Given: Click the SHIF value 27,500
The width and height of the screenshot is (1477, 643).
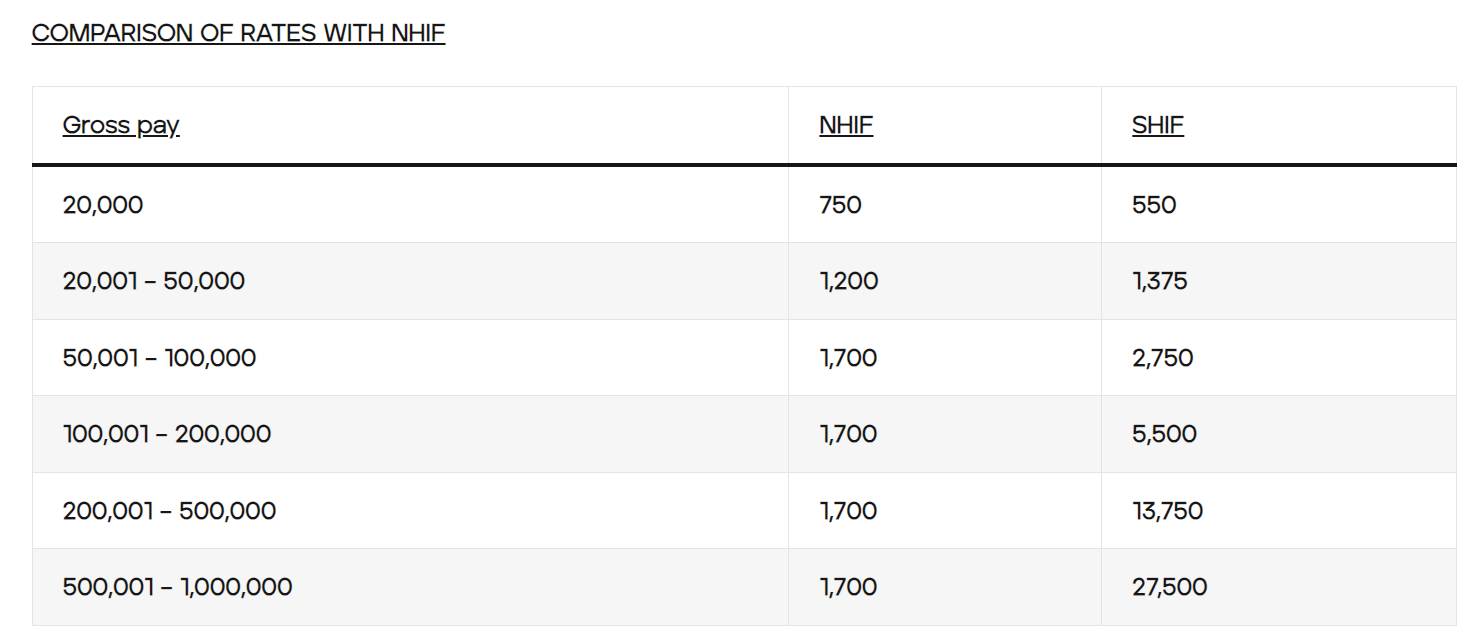Looking at the screenshot, I should [x=1169, y=587].
